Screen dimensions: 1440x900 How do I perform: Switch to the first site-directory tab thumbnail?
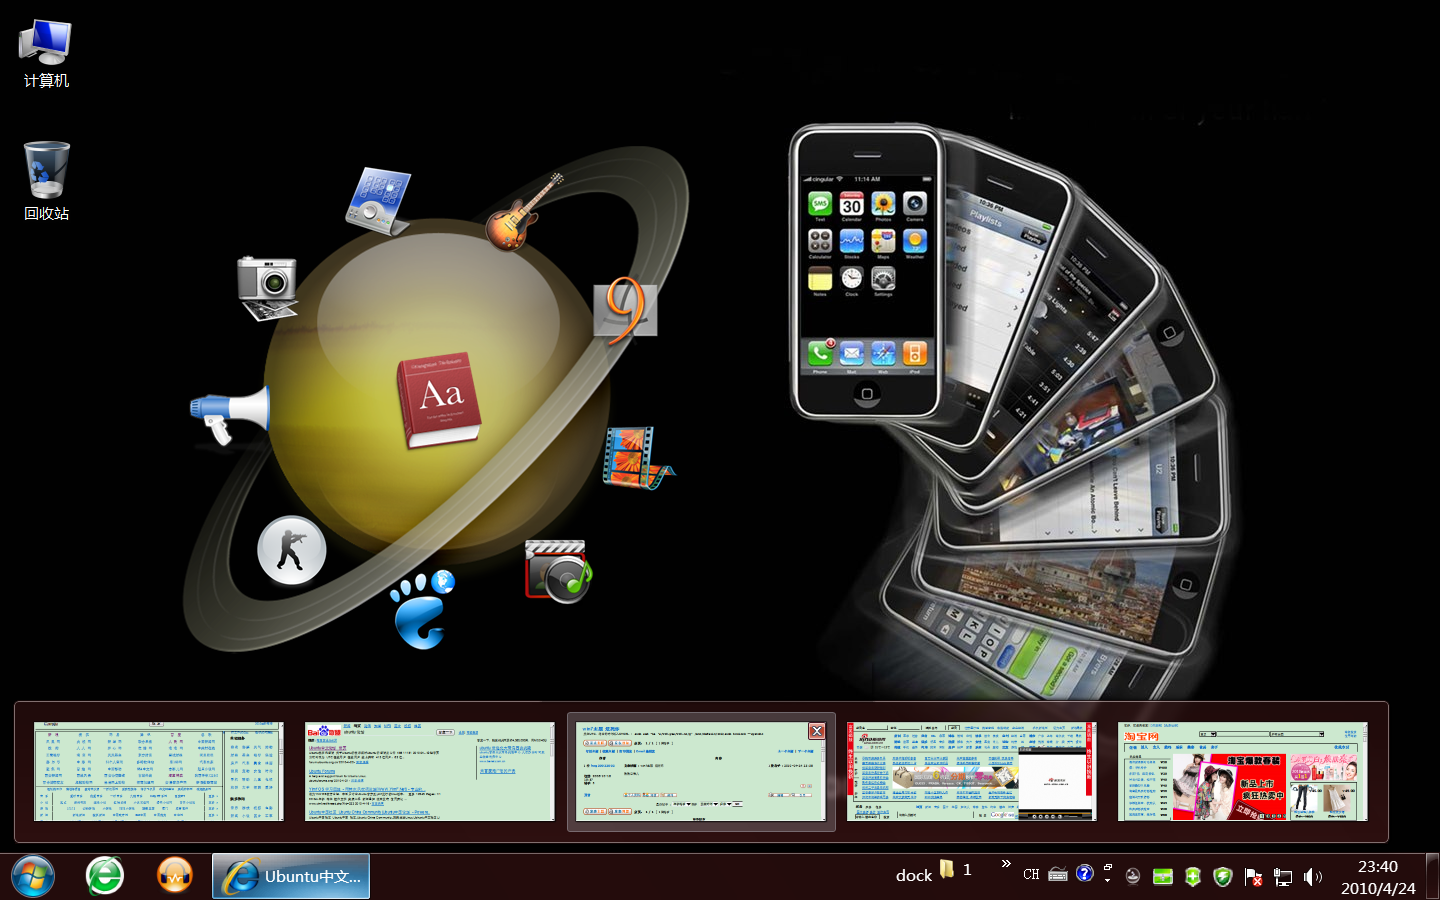coord(159,771)
